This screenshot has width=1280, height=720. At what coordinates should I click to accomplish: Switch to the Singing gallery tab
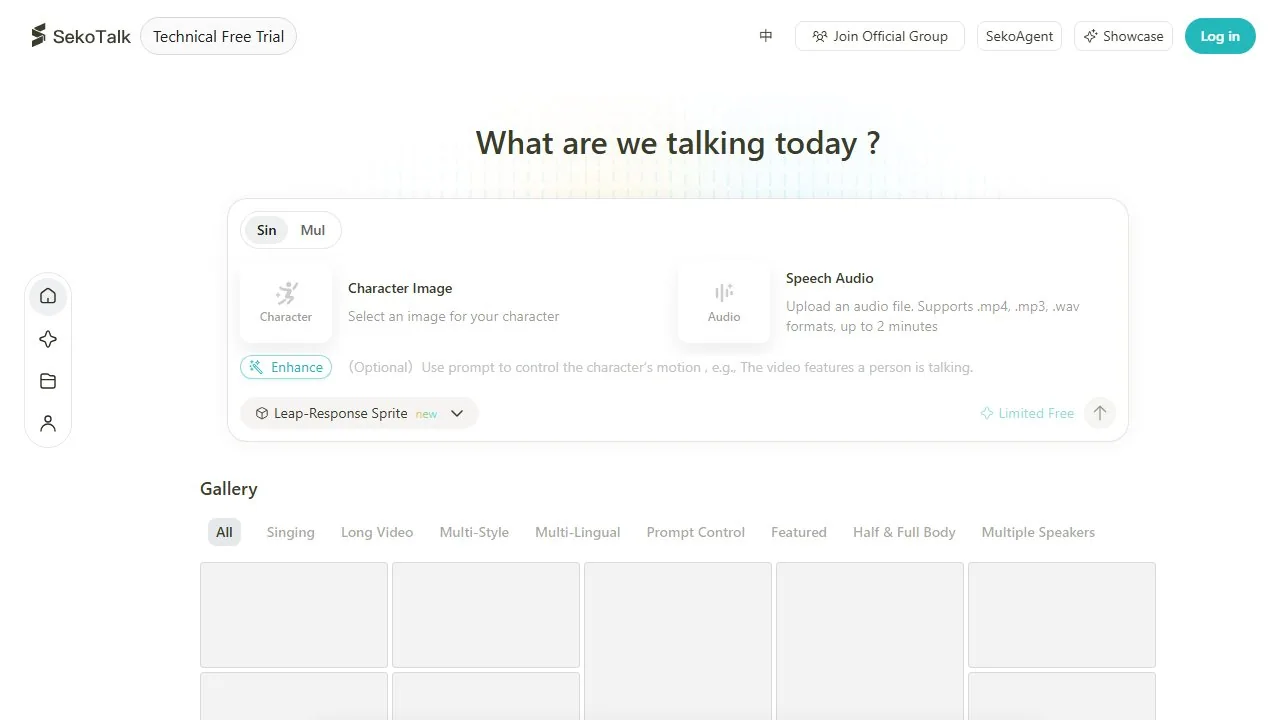(291, 532)
